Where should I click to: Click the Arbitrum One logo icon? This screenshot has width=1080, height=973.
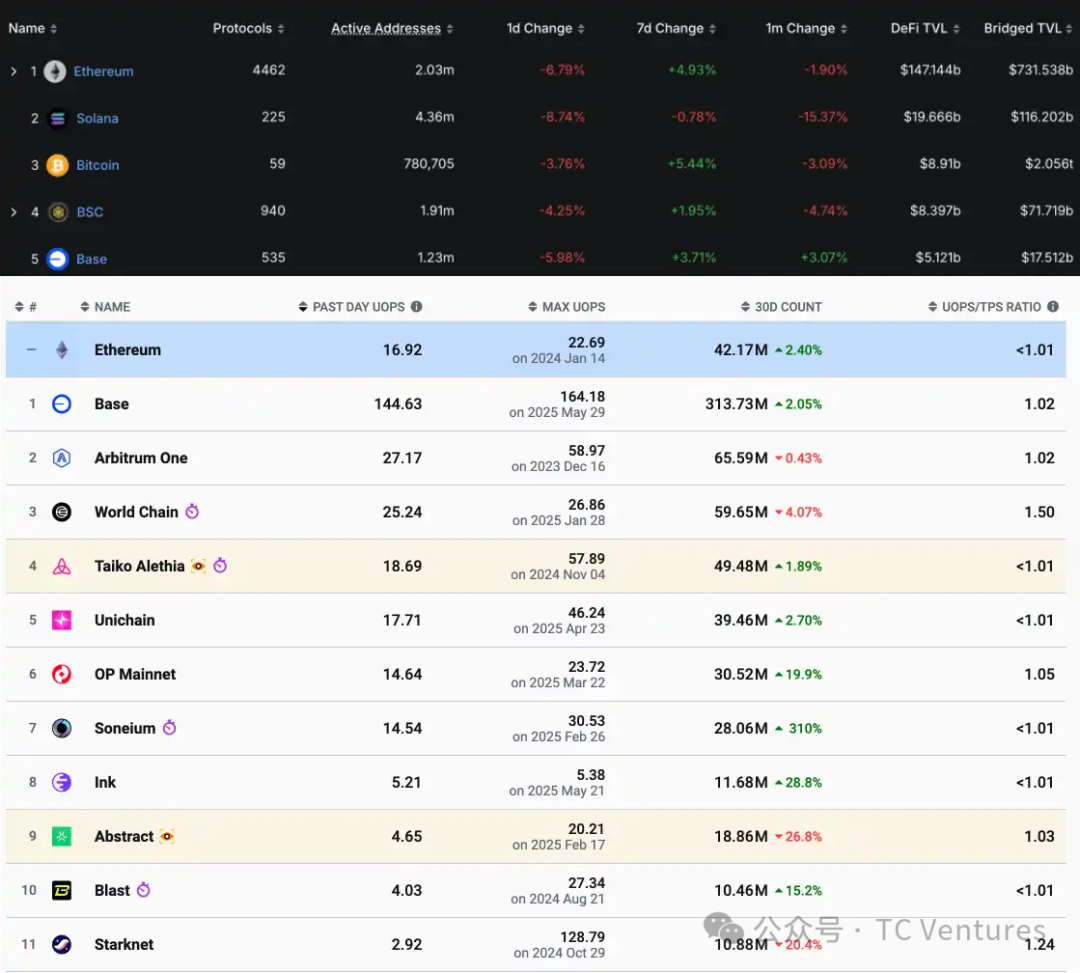(62, 458)
